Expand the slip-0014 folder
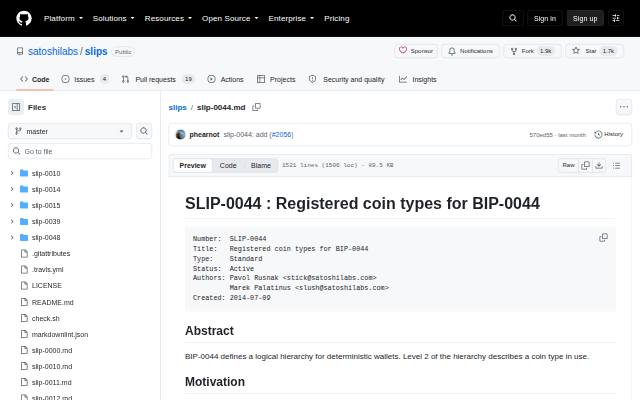Viewport: 640px width, 400px height. pyautogui.click(x=12, y=189)
